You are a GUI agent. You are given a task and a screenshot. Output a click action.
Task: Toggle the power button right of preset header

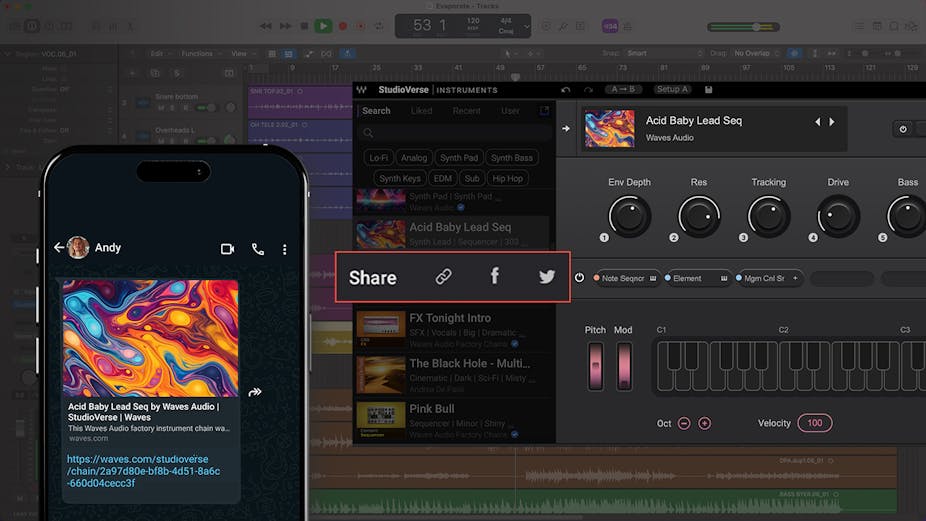coord(902,129)
